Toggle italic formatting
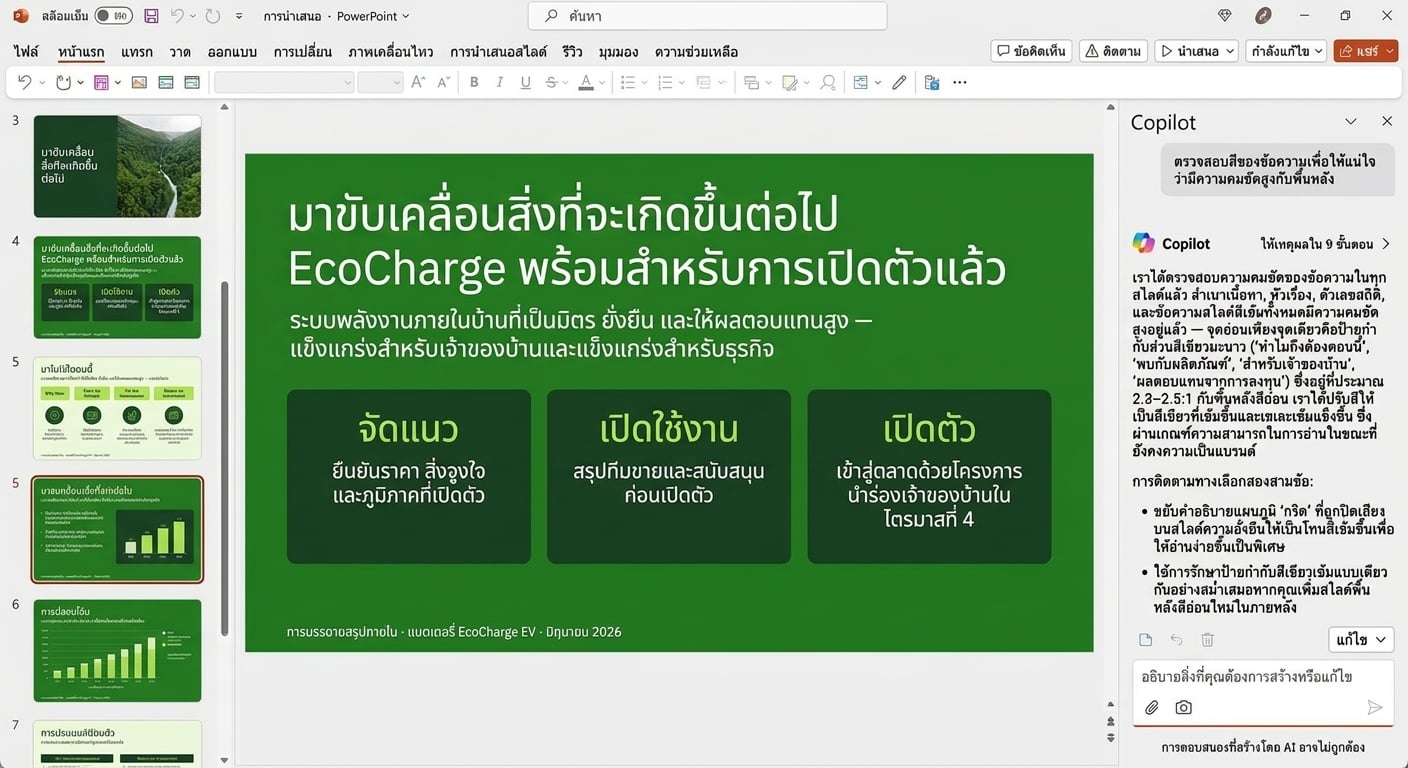This screenshot has height=768, width=1408. click(x=500, y=82)
